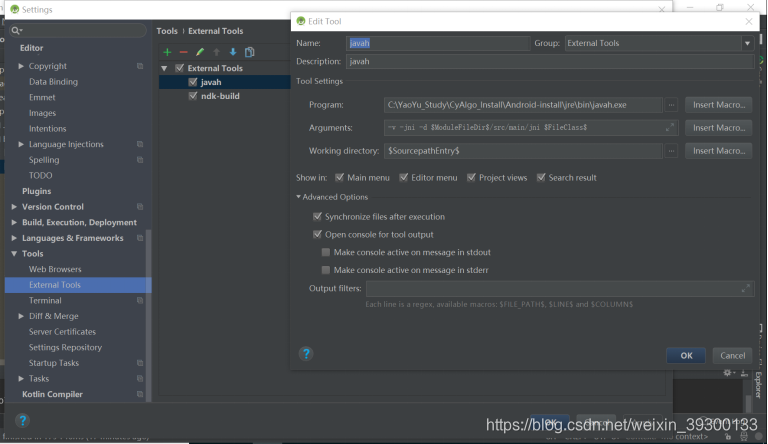Expand the Copyright settings node
This screenshot has height=444, width=768.
click(x=21, y=66)
